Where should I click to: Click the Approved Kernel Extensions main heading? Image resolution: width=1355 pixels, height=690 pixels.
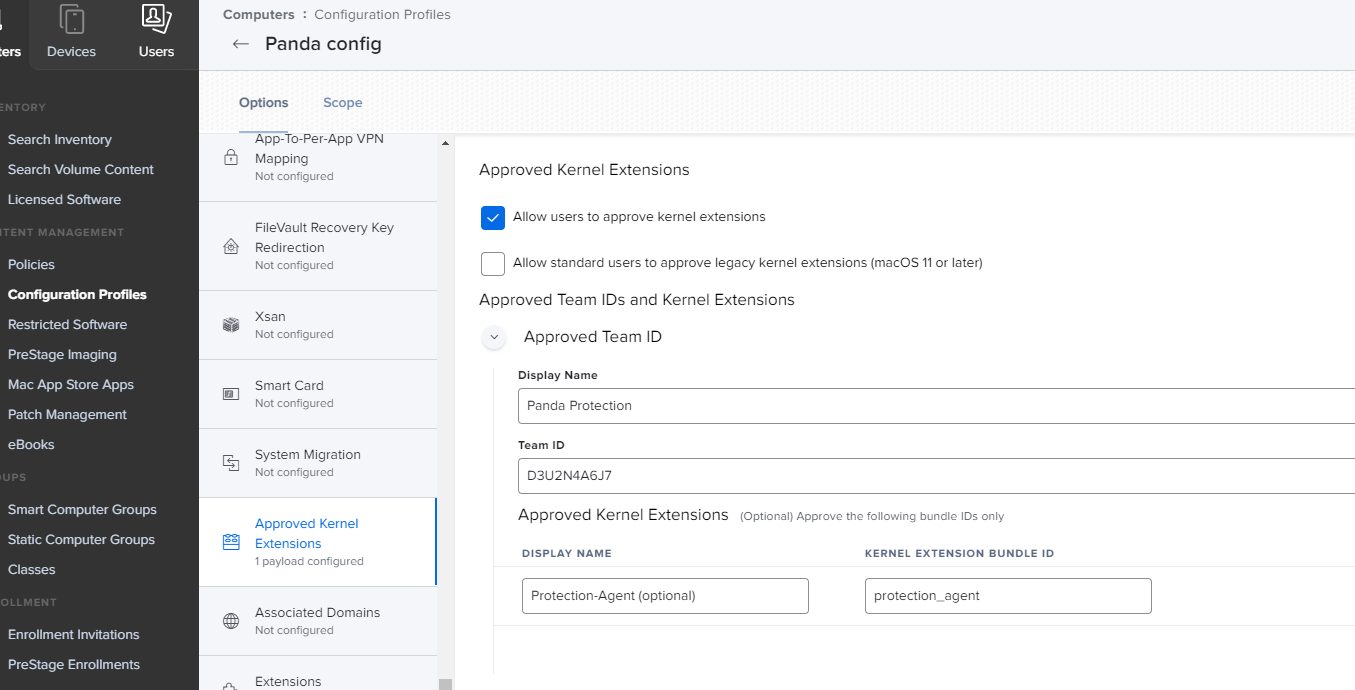click(584, 170)
